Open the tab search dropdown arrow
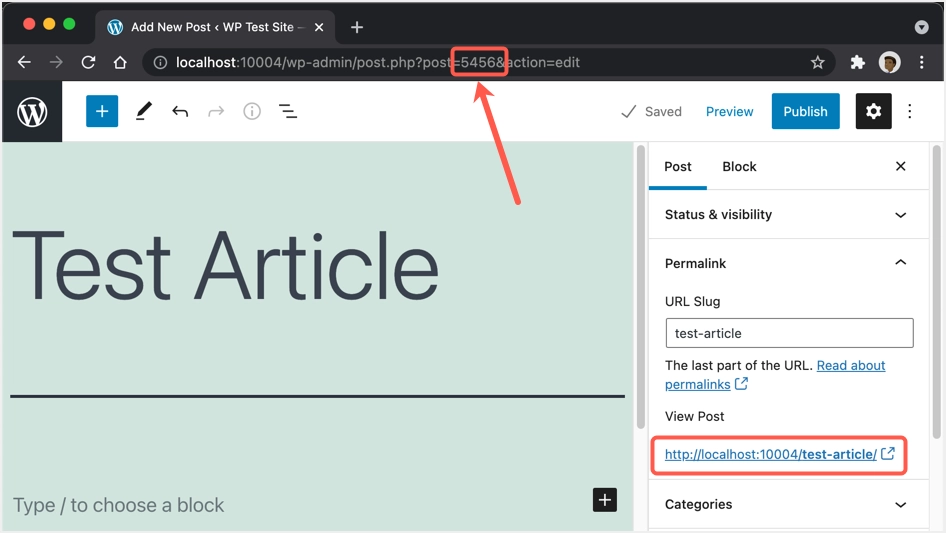The width and height of the screenshot is (946, 533). pyautogui.click(x=921, y=27)
